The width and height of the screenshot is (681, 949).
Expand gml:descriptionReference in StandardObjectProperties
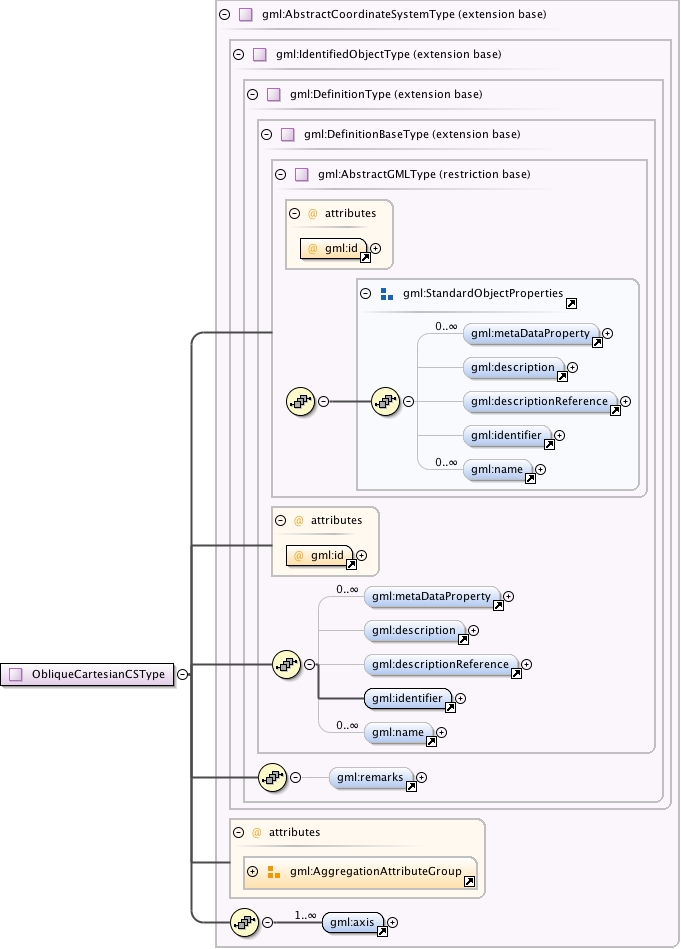[625, 401]
